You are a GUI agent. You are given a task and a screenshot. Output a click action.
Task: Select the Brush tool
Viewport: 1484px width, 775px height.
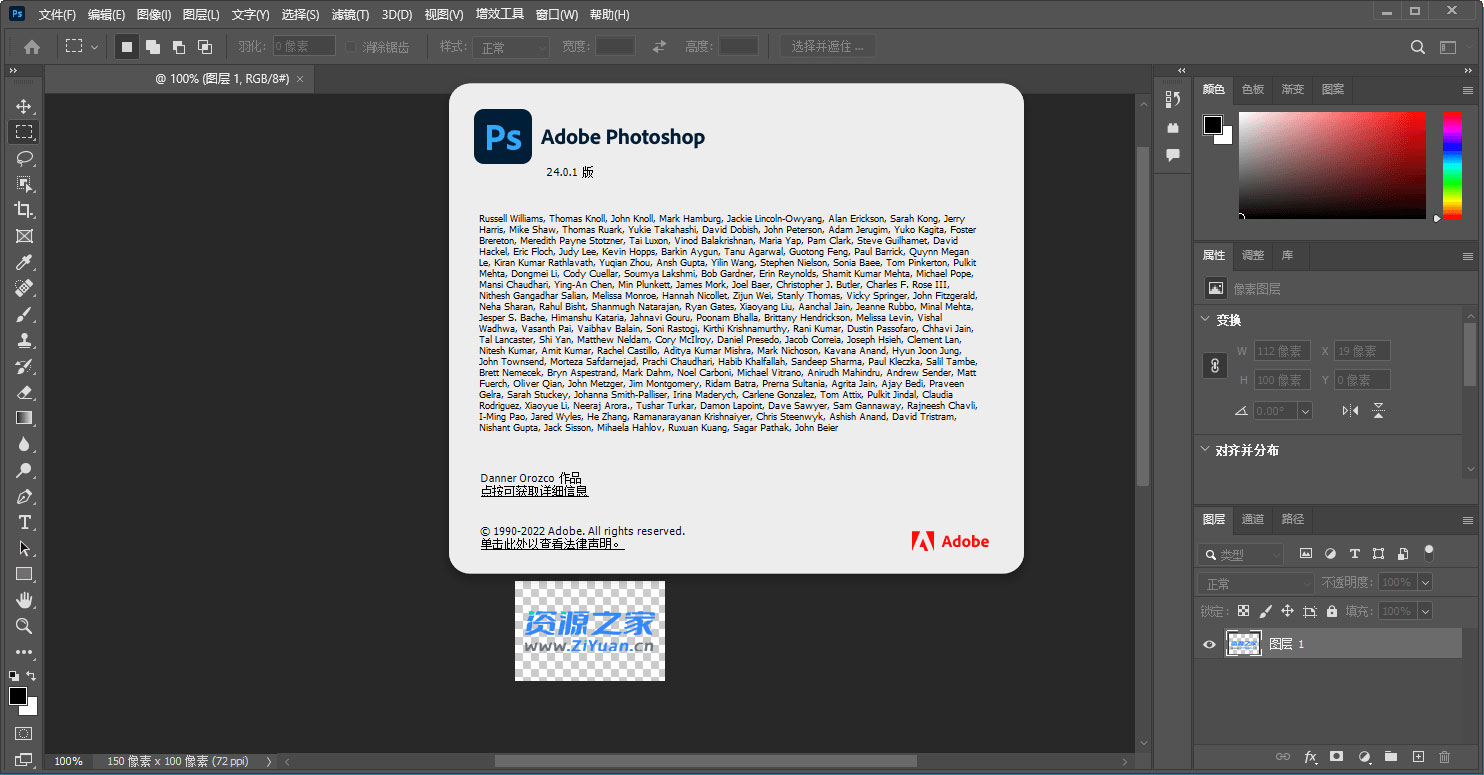[x=24, y=314]
